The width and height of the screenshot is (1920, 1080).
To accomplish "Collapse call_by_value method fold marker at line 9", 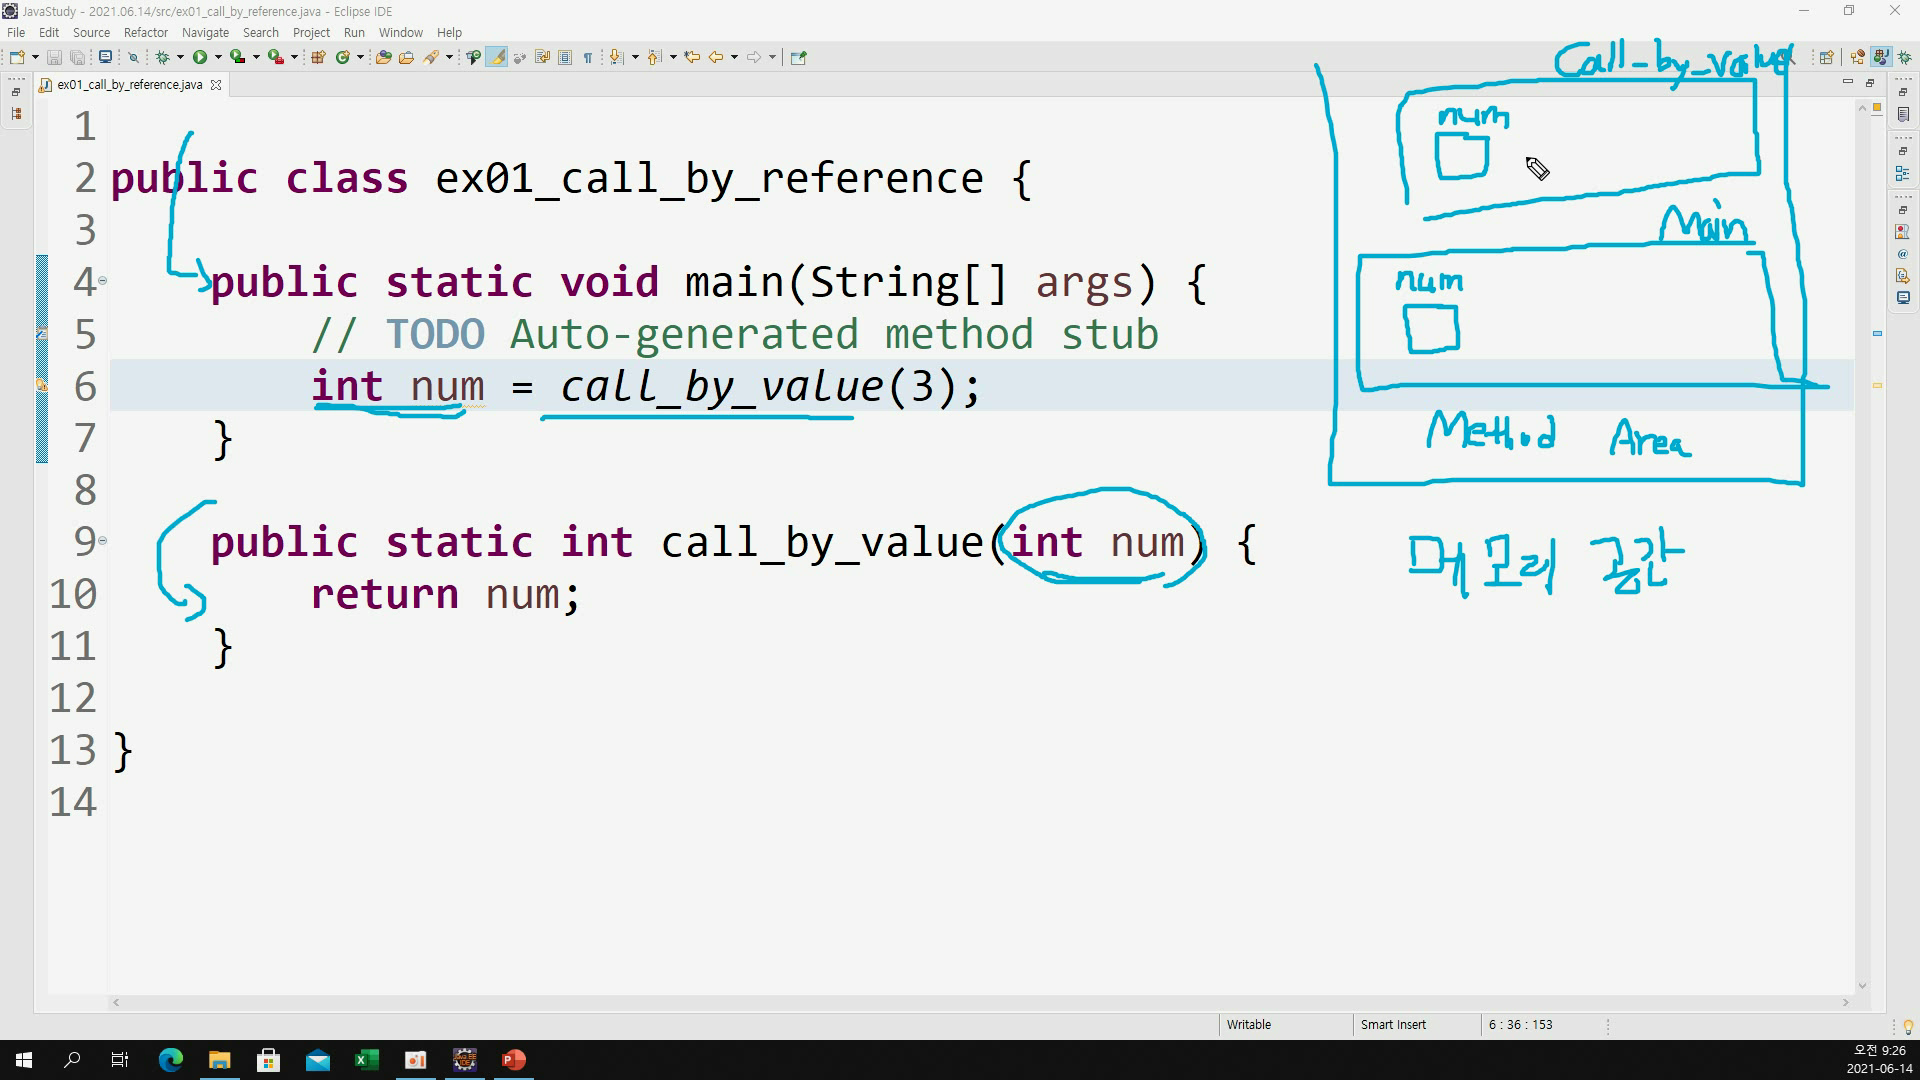I will coord(102,541).
